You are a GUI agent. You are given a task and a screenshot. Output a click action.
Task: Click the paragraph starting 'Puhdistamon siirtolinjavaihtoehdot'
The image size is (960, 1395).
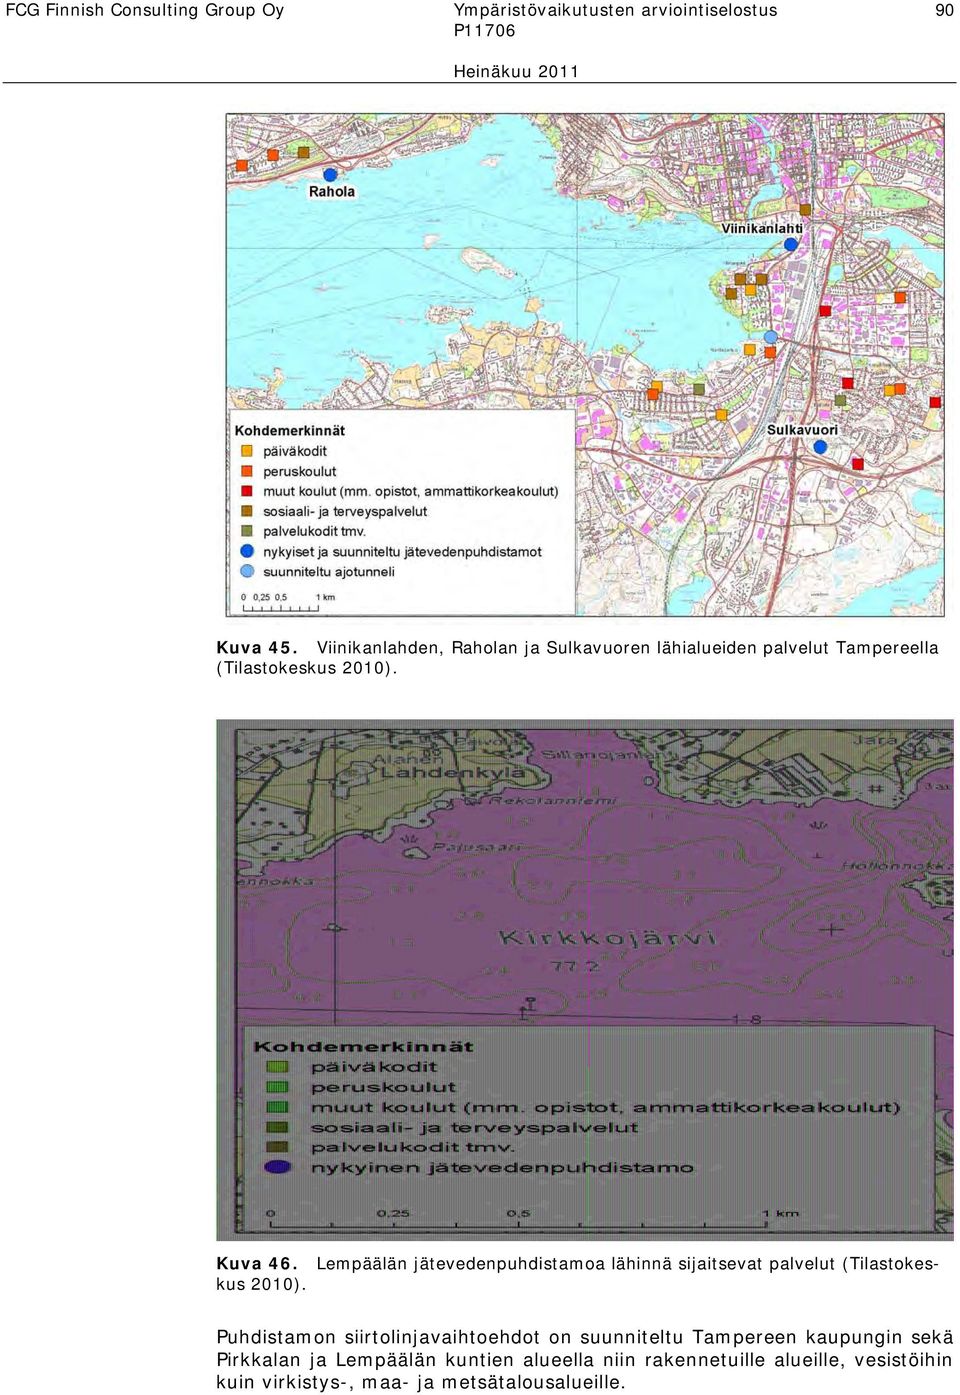[x=585, y=1360]
